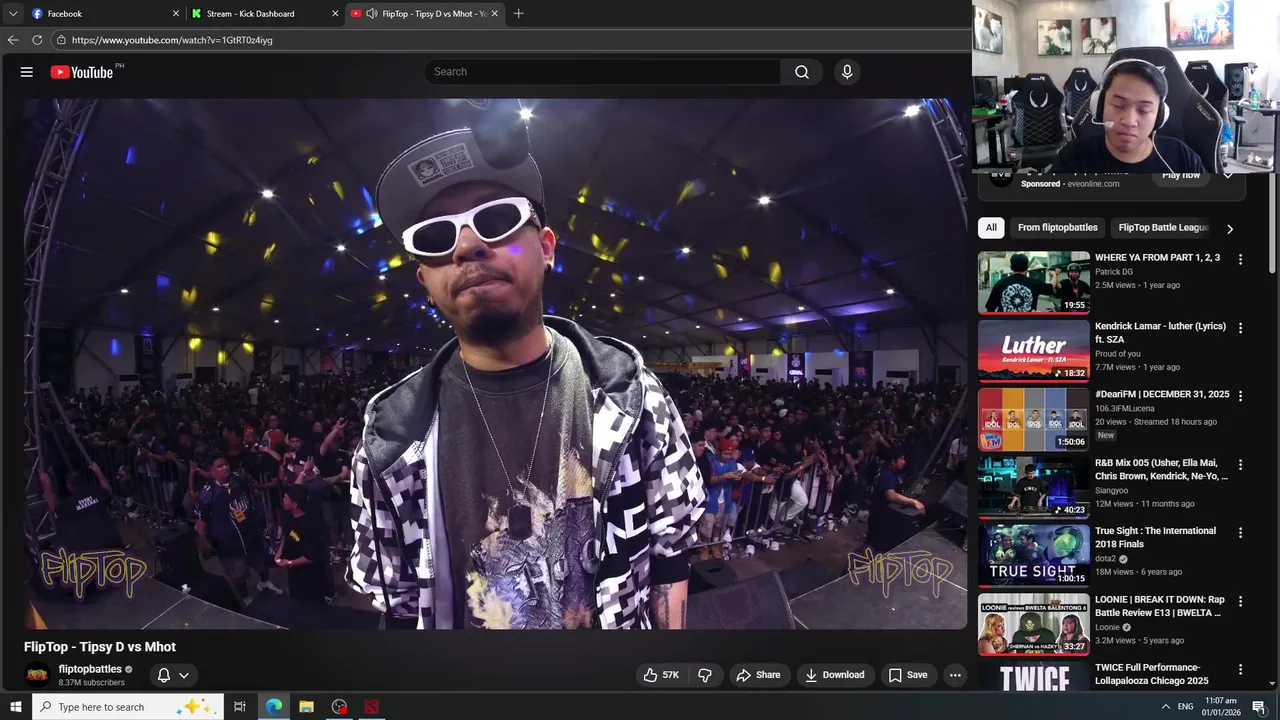Open options menu for TWICE Full Performance

pos(1241,670)
